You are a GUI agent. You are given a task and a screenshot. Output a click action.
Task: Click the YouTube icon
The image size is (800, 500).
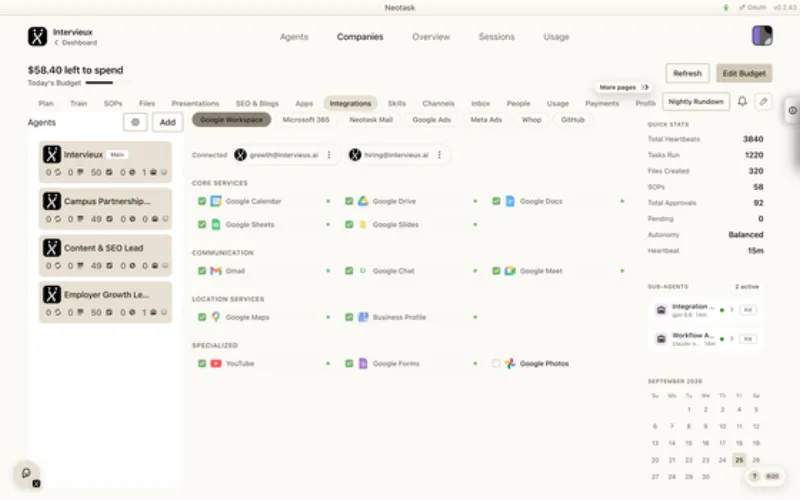pos(216,364)
